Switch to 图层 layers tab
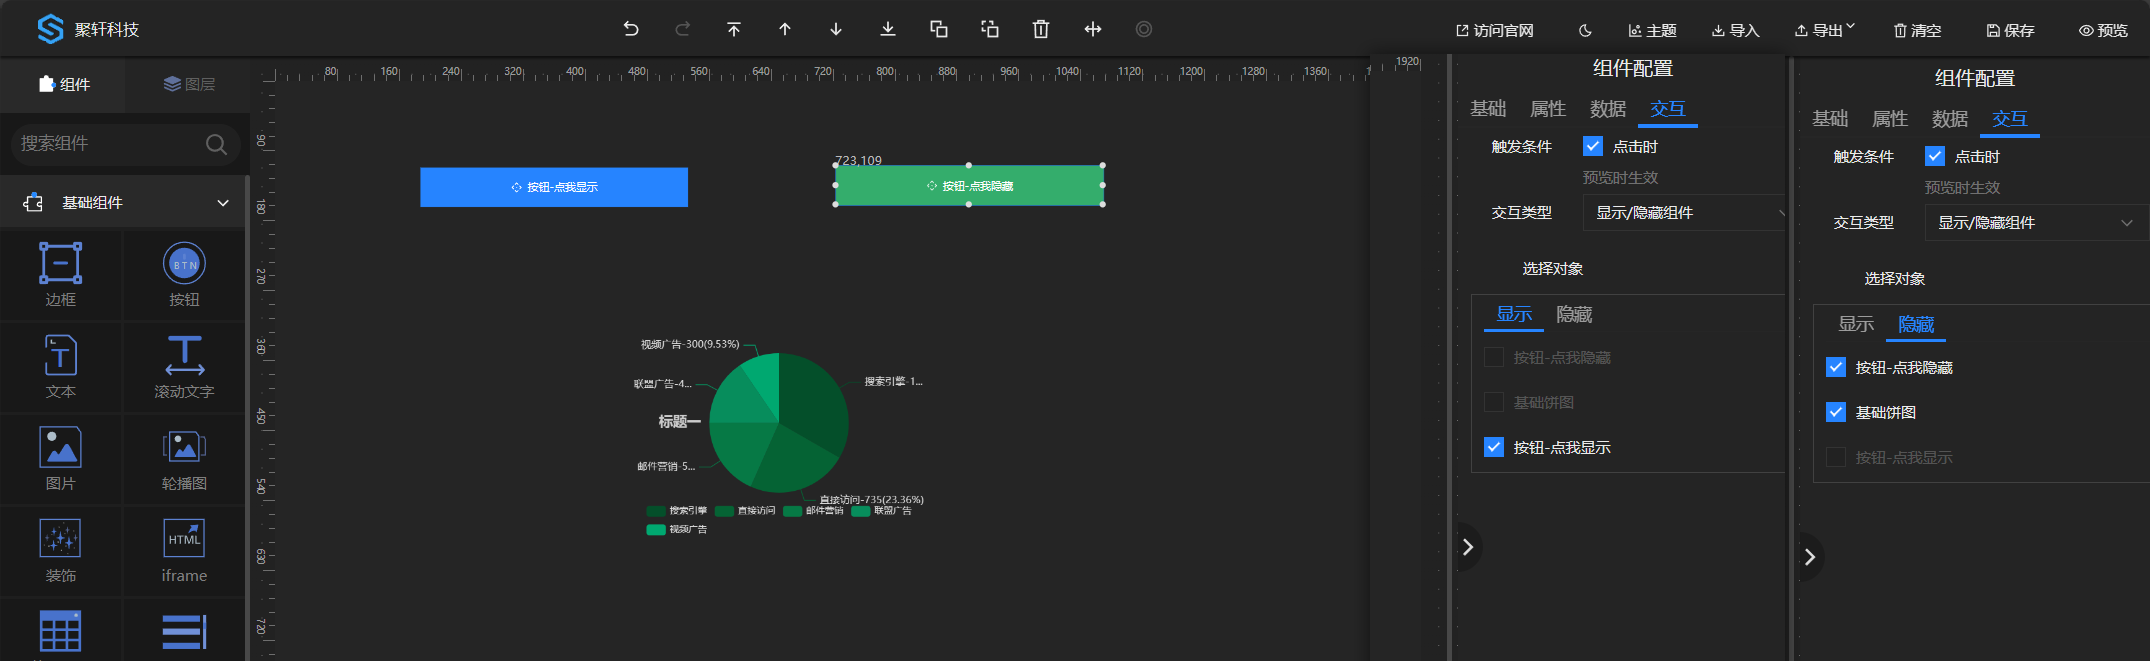Image resolution: width=2150 pixels, height=661 pixels. pyautogui.click(x=189, y=84)
